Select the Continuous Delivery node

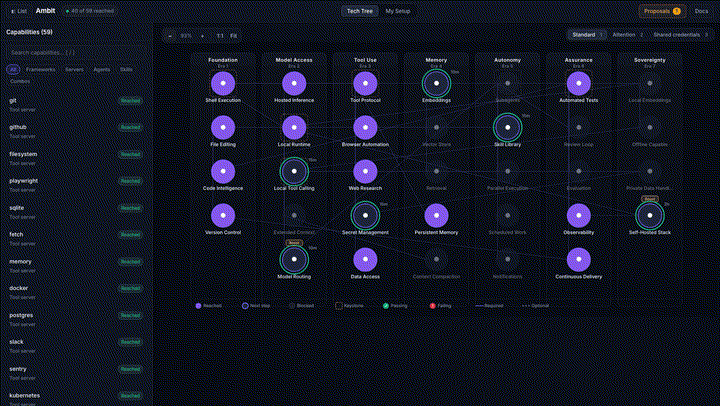[x=579, y=259]
